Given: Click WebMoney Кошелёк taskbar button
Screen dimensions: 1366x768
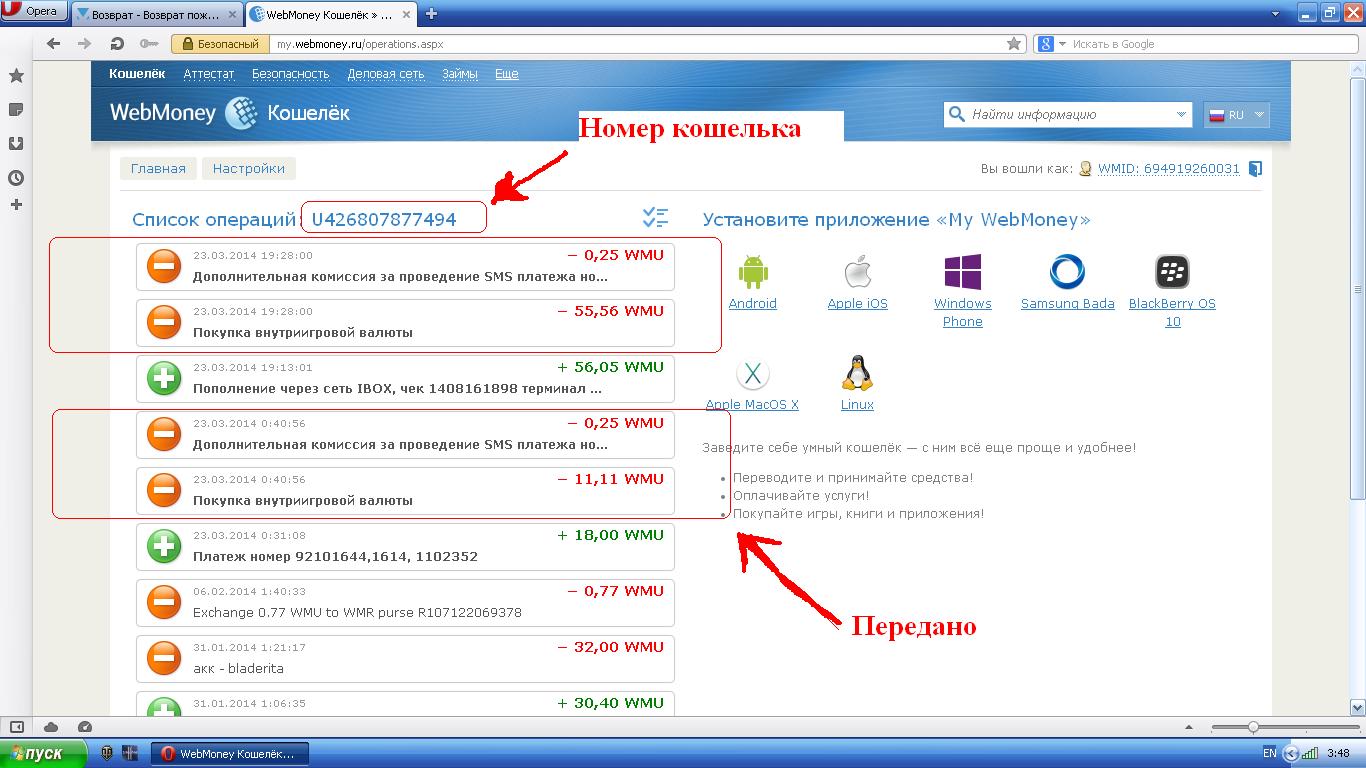Looking at the screenshot, I should click(229, 753).
